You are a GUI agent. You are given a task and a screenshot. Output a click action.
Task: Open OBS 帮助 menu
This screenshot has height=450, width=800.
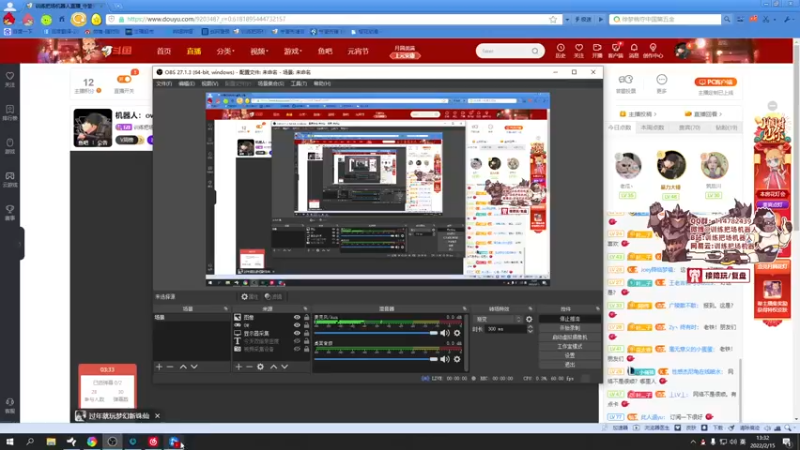tap(322, 83)
